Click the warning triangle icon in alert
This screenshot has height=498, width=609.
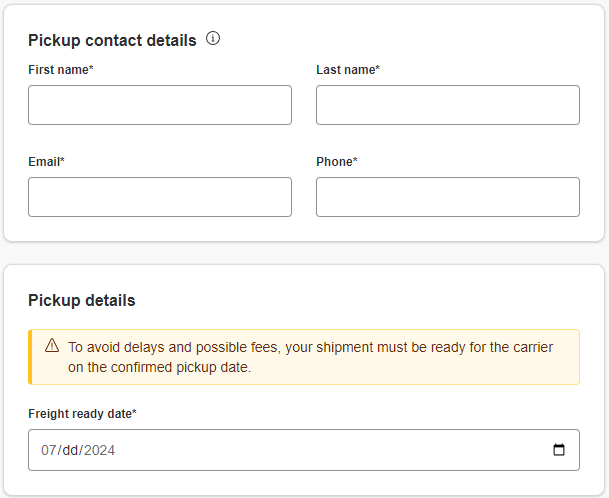coord(52,345)
